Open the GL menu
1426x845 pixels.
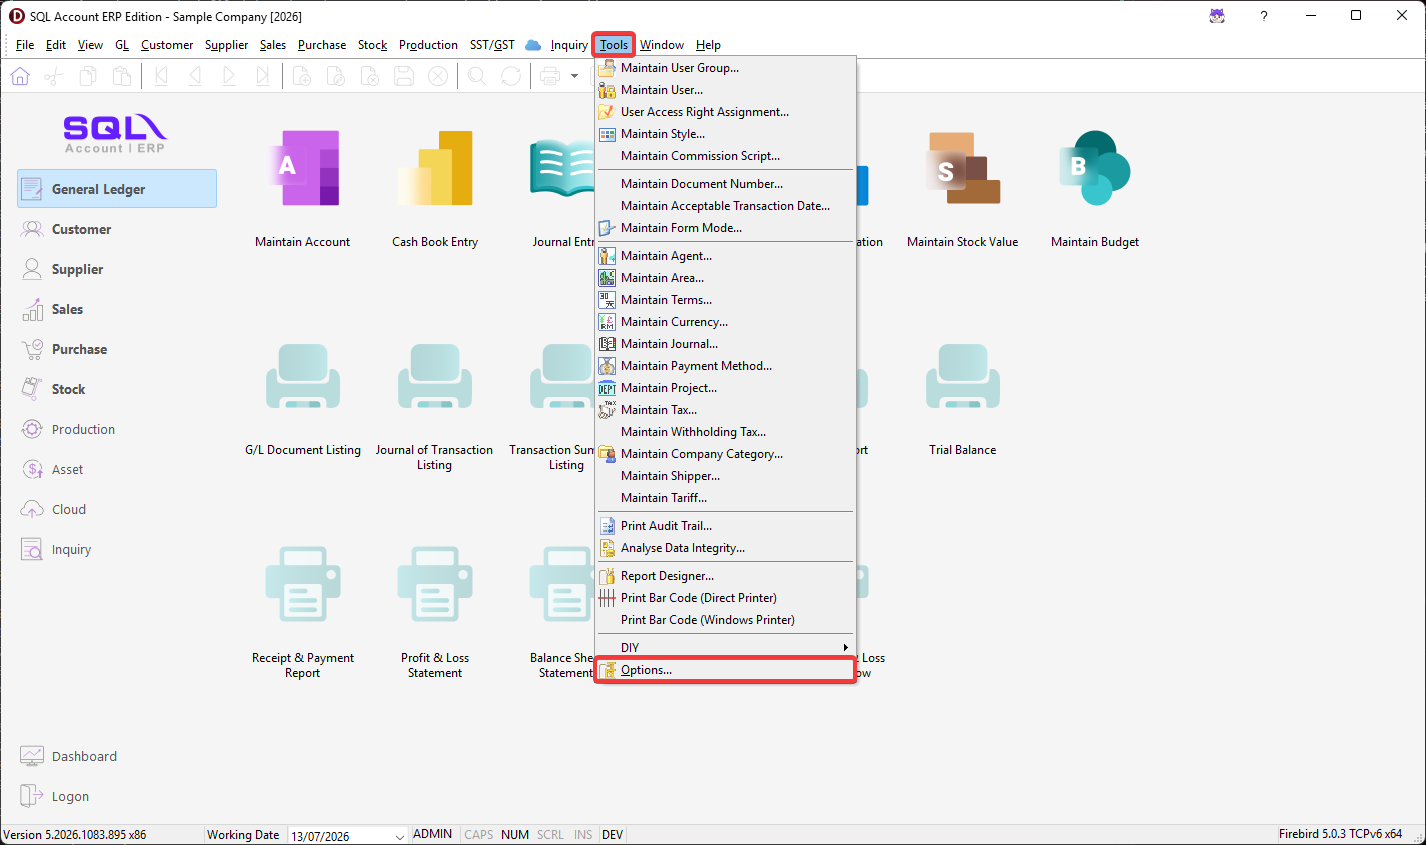pos(122,45)
